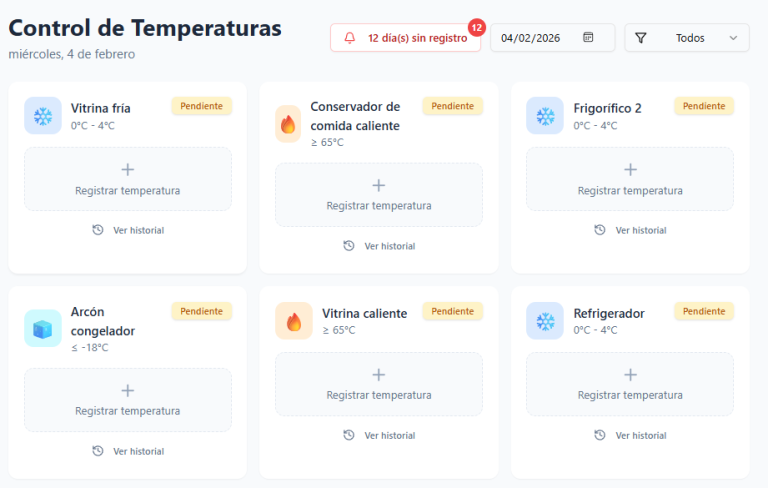Register temperature for Vitrina caliente

click(379, 385)
